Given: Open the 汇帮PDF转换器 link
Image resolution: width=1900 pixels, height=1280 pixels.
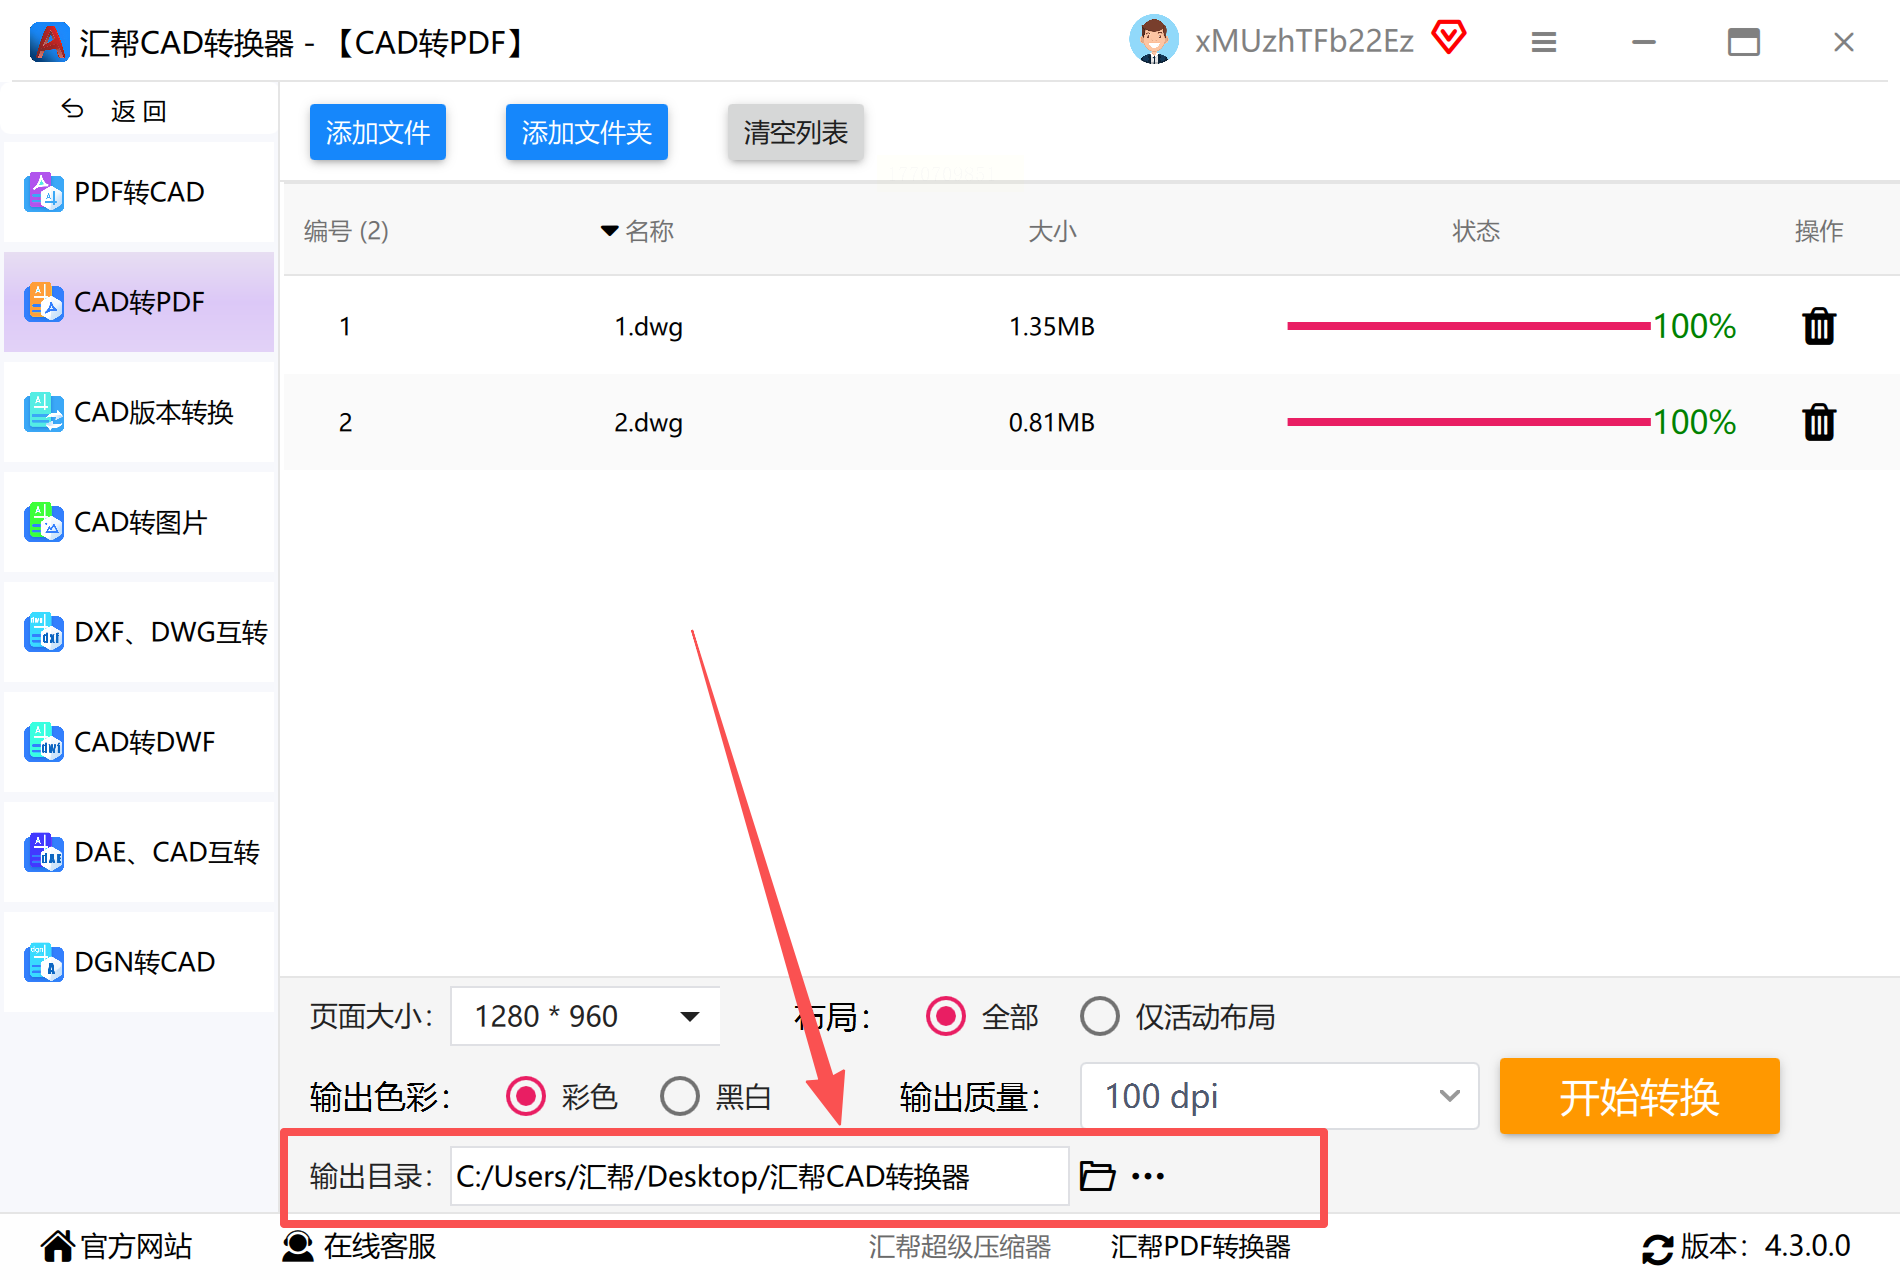Looking at the screenshot, I should [1200, 1246].
